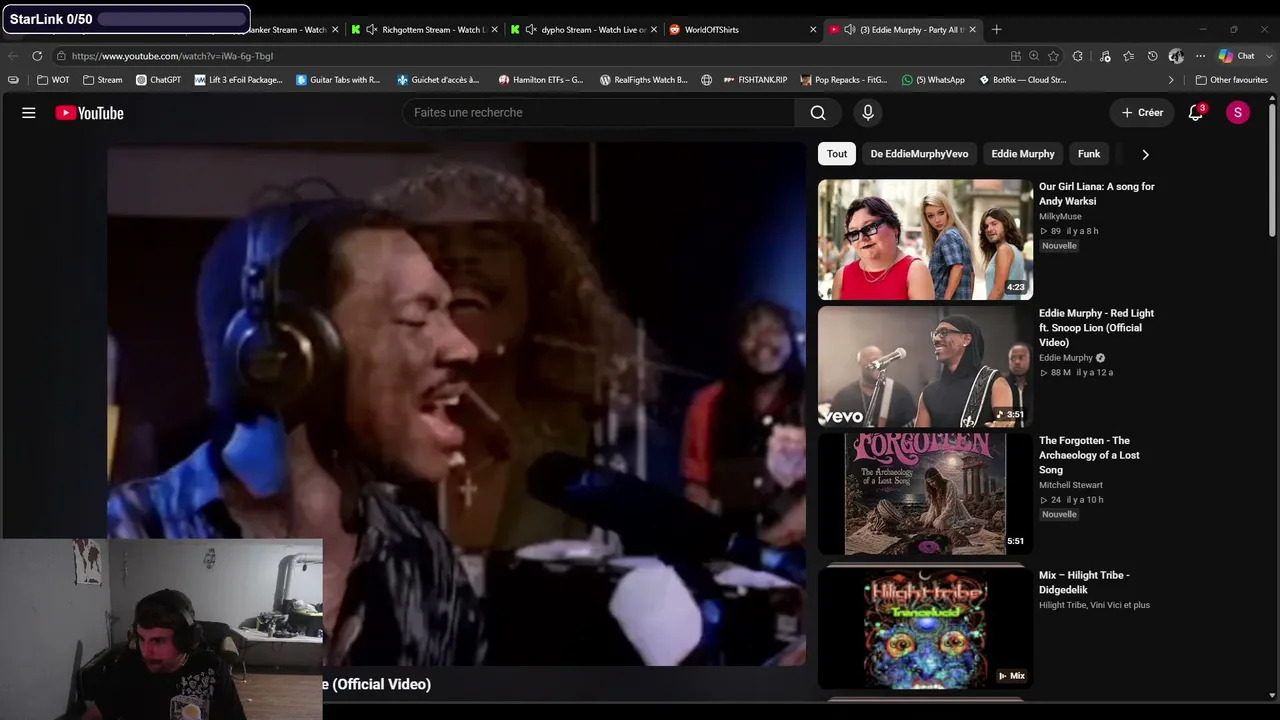Open the 'BotRix — Cloud Str...' bookmark
Screen dimensions: 1280x720
[x=1022, y=80]
